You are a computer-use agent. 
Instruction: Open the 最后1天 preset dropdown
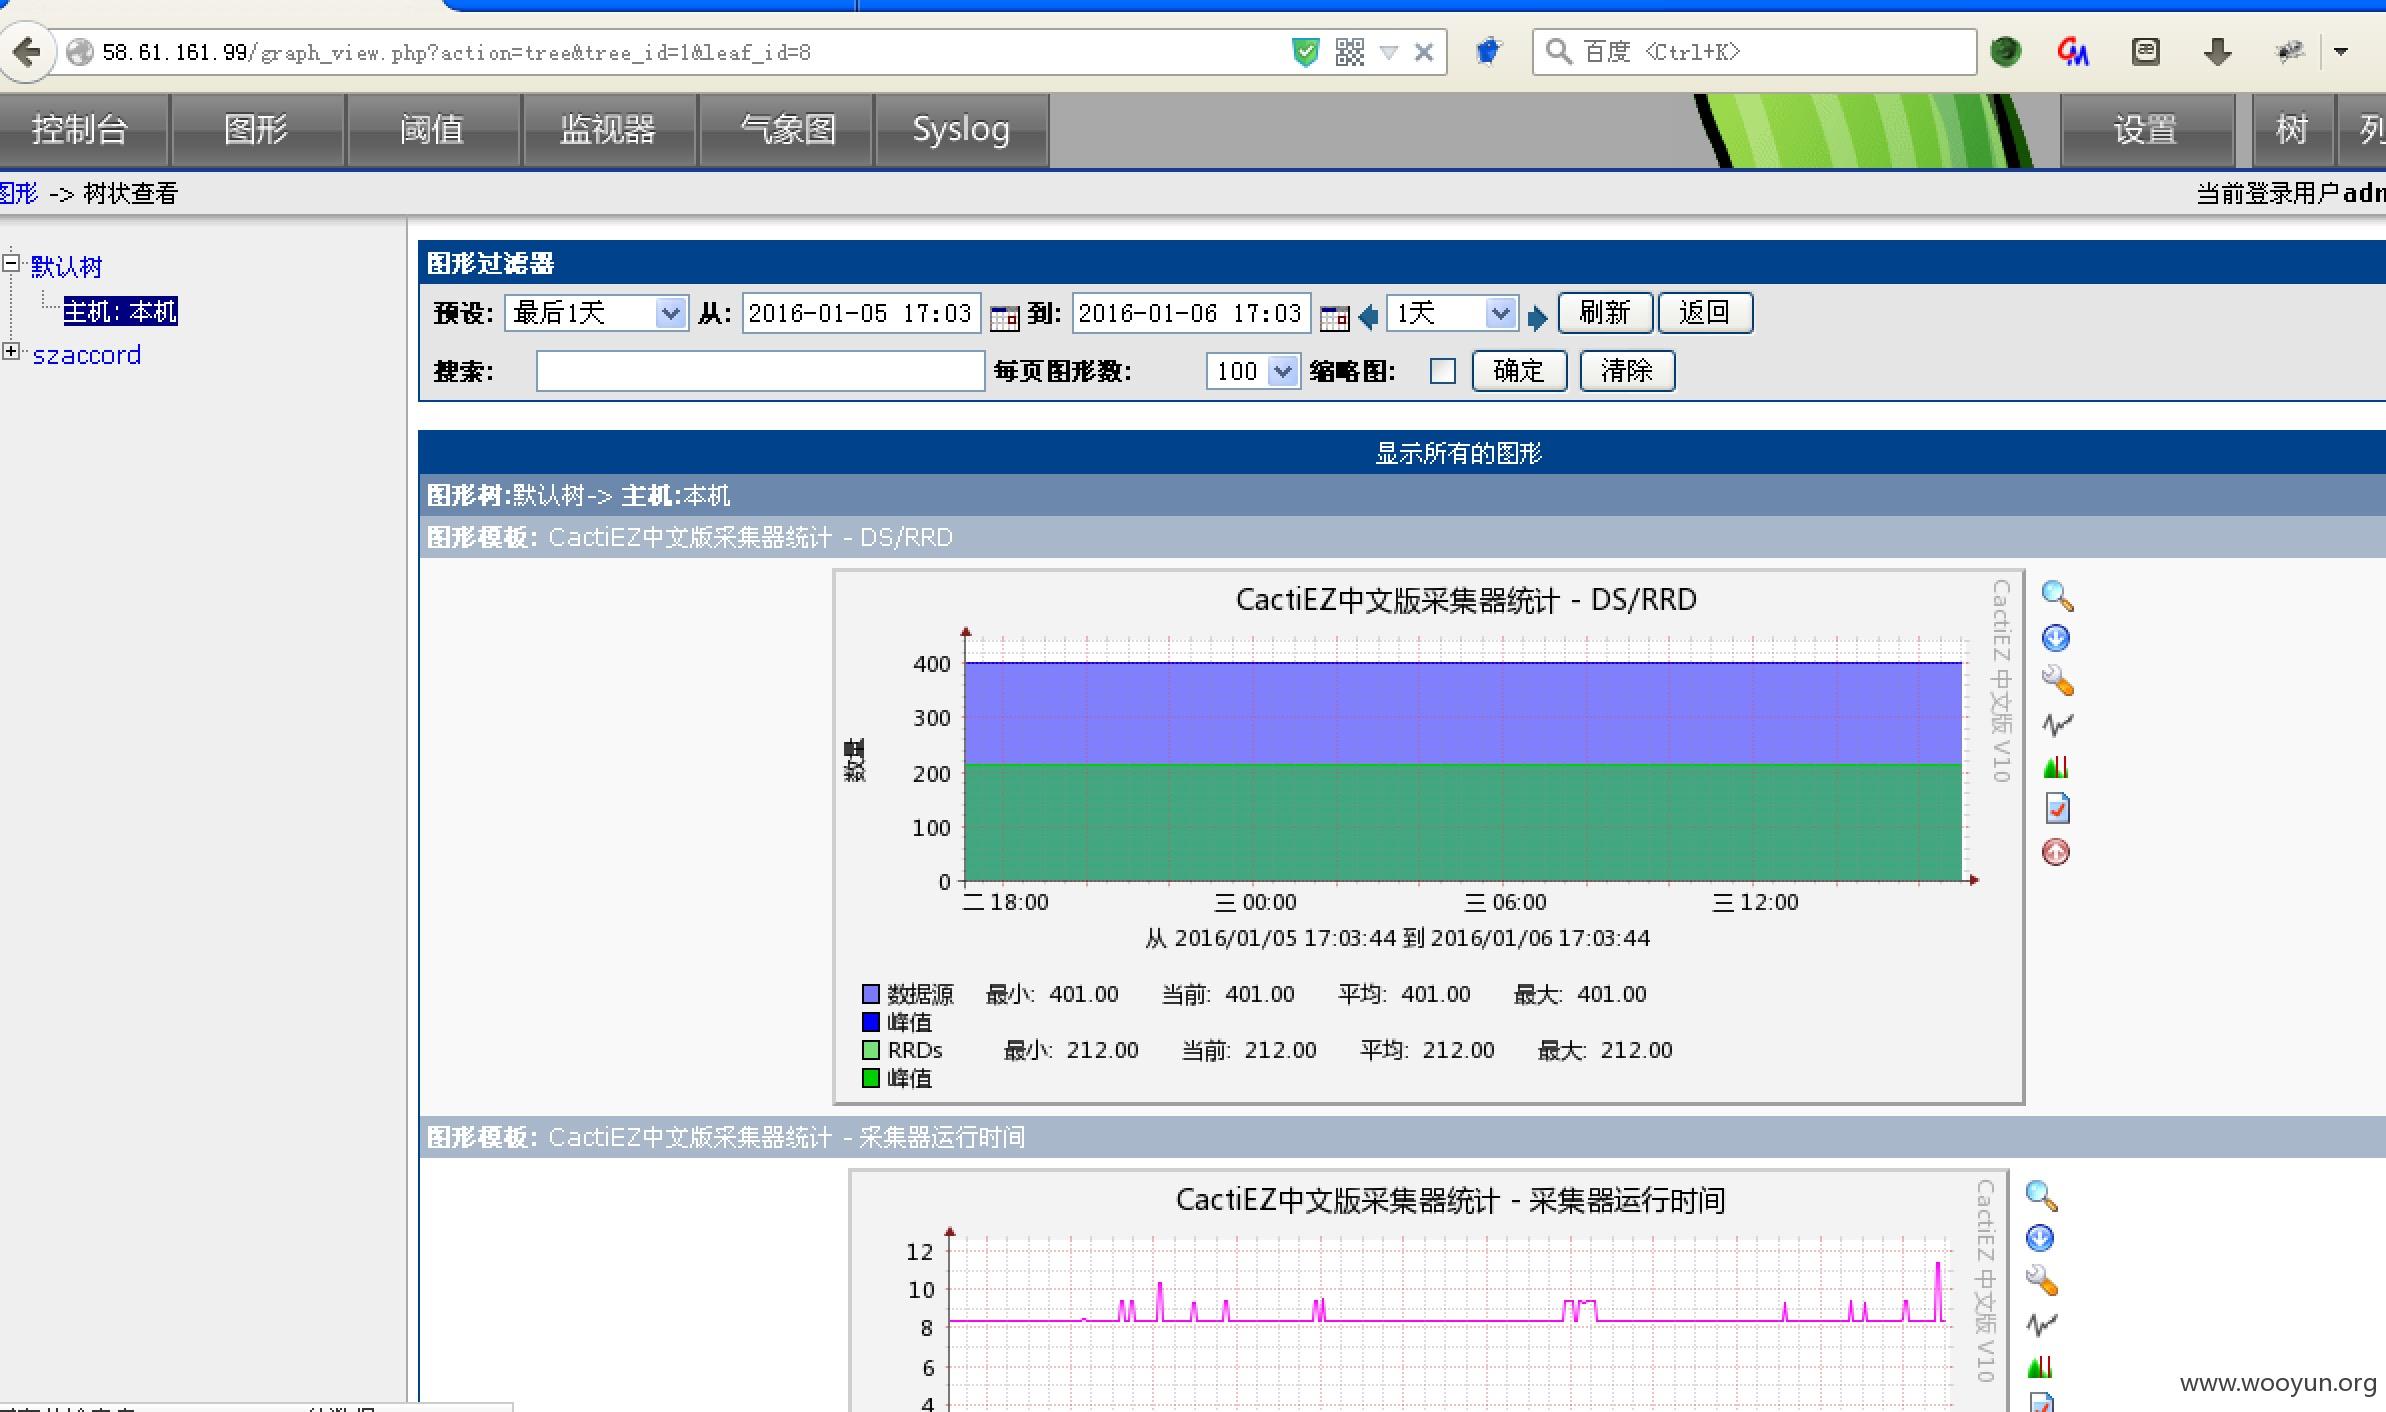pyautogui.click(x=596, y=313)
